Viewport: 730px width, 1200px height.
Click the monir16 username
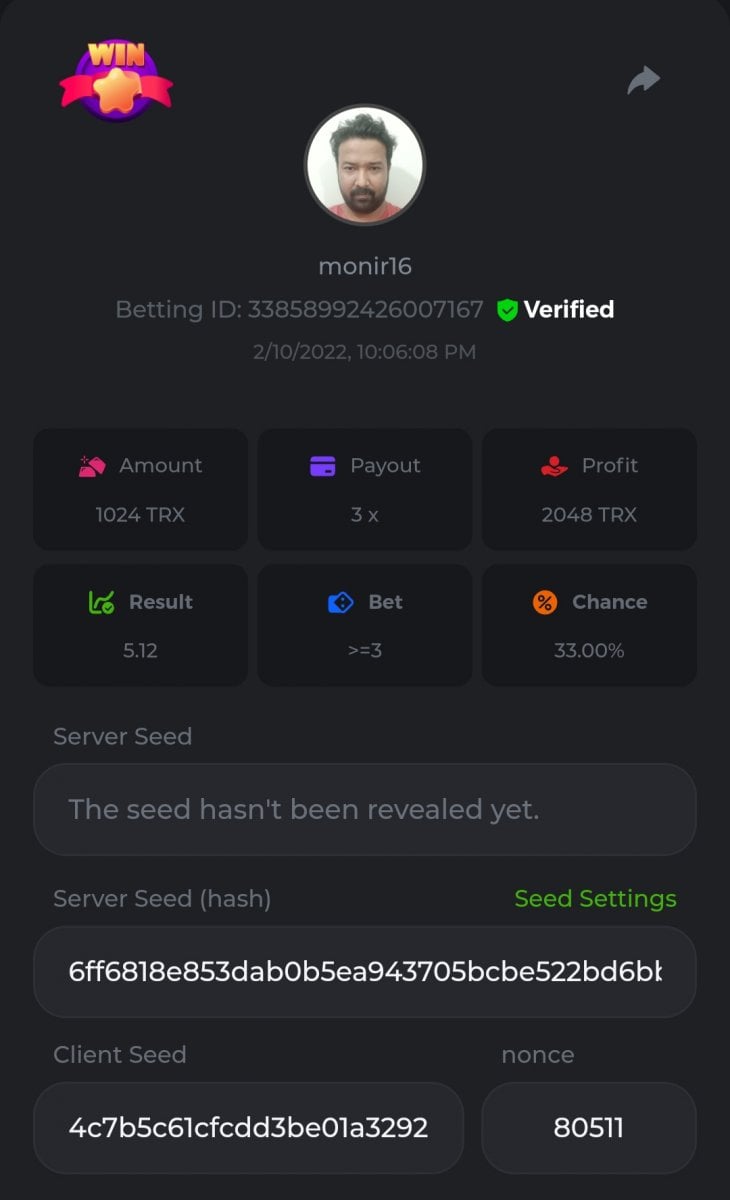(x=365, y=266)
